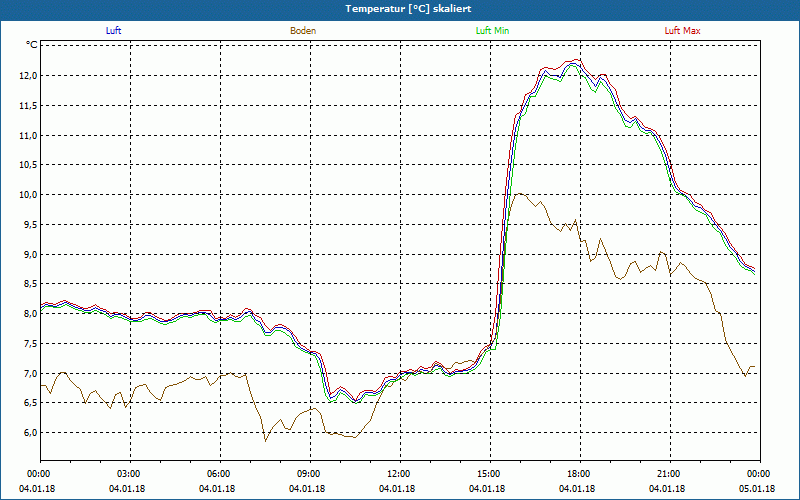
Task: Click the 6,5 value on y-axis
Action: pos(30,403)
